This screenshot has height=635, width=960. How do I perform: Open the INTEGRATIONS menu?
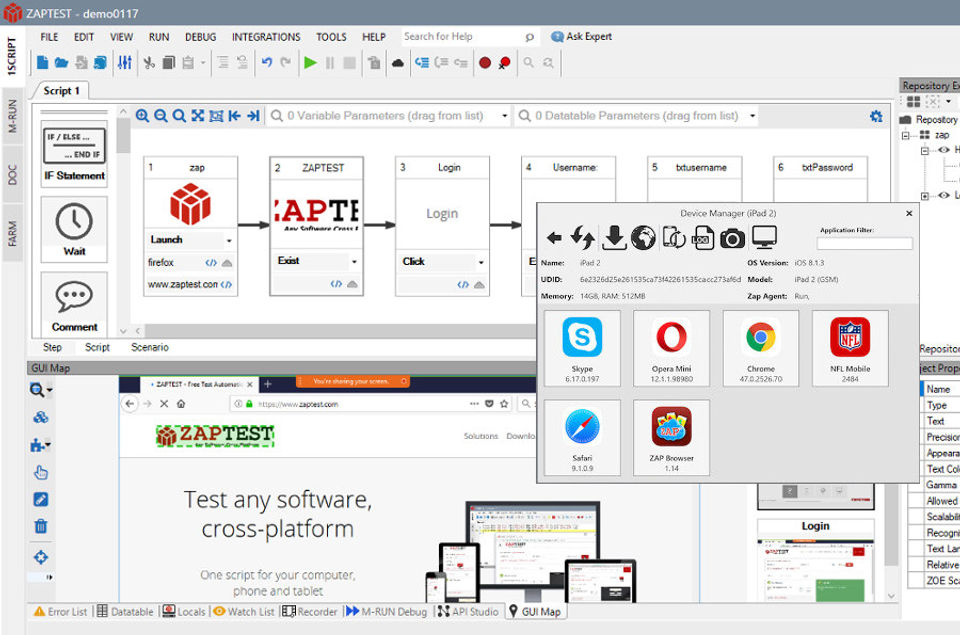pos(266,37)
